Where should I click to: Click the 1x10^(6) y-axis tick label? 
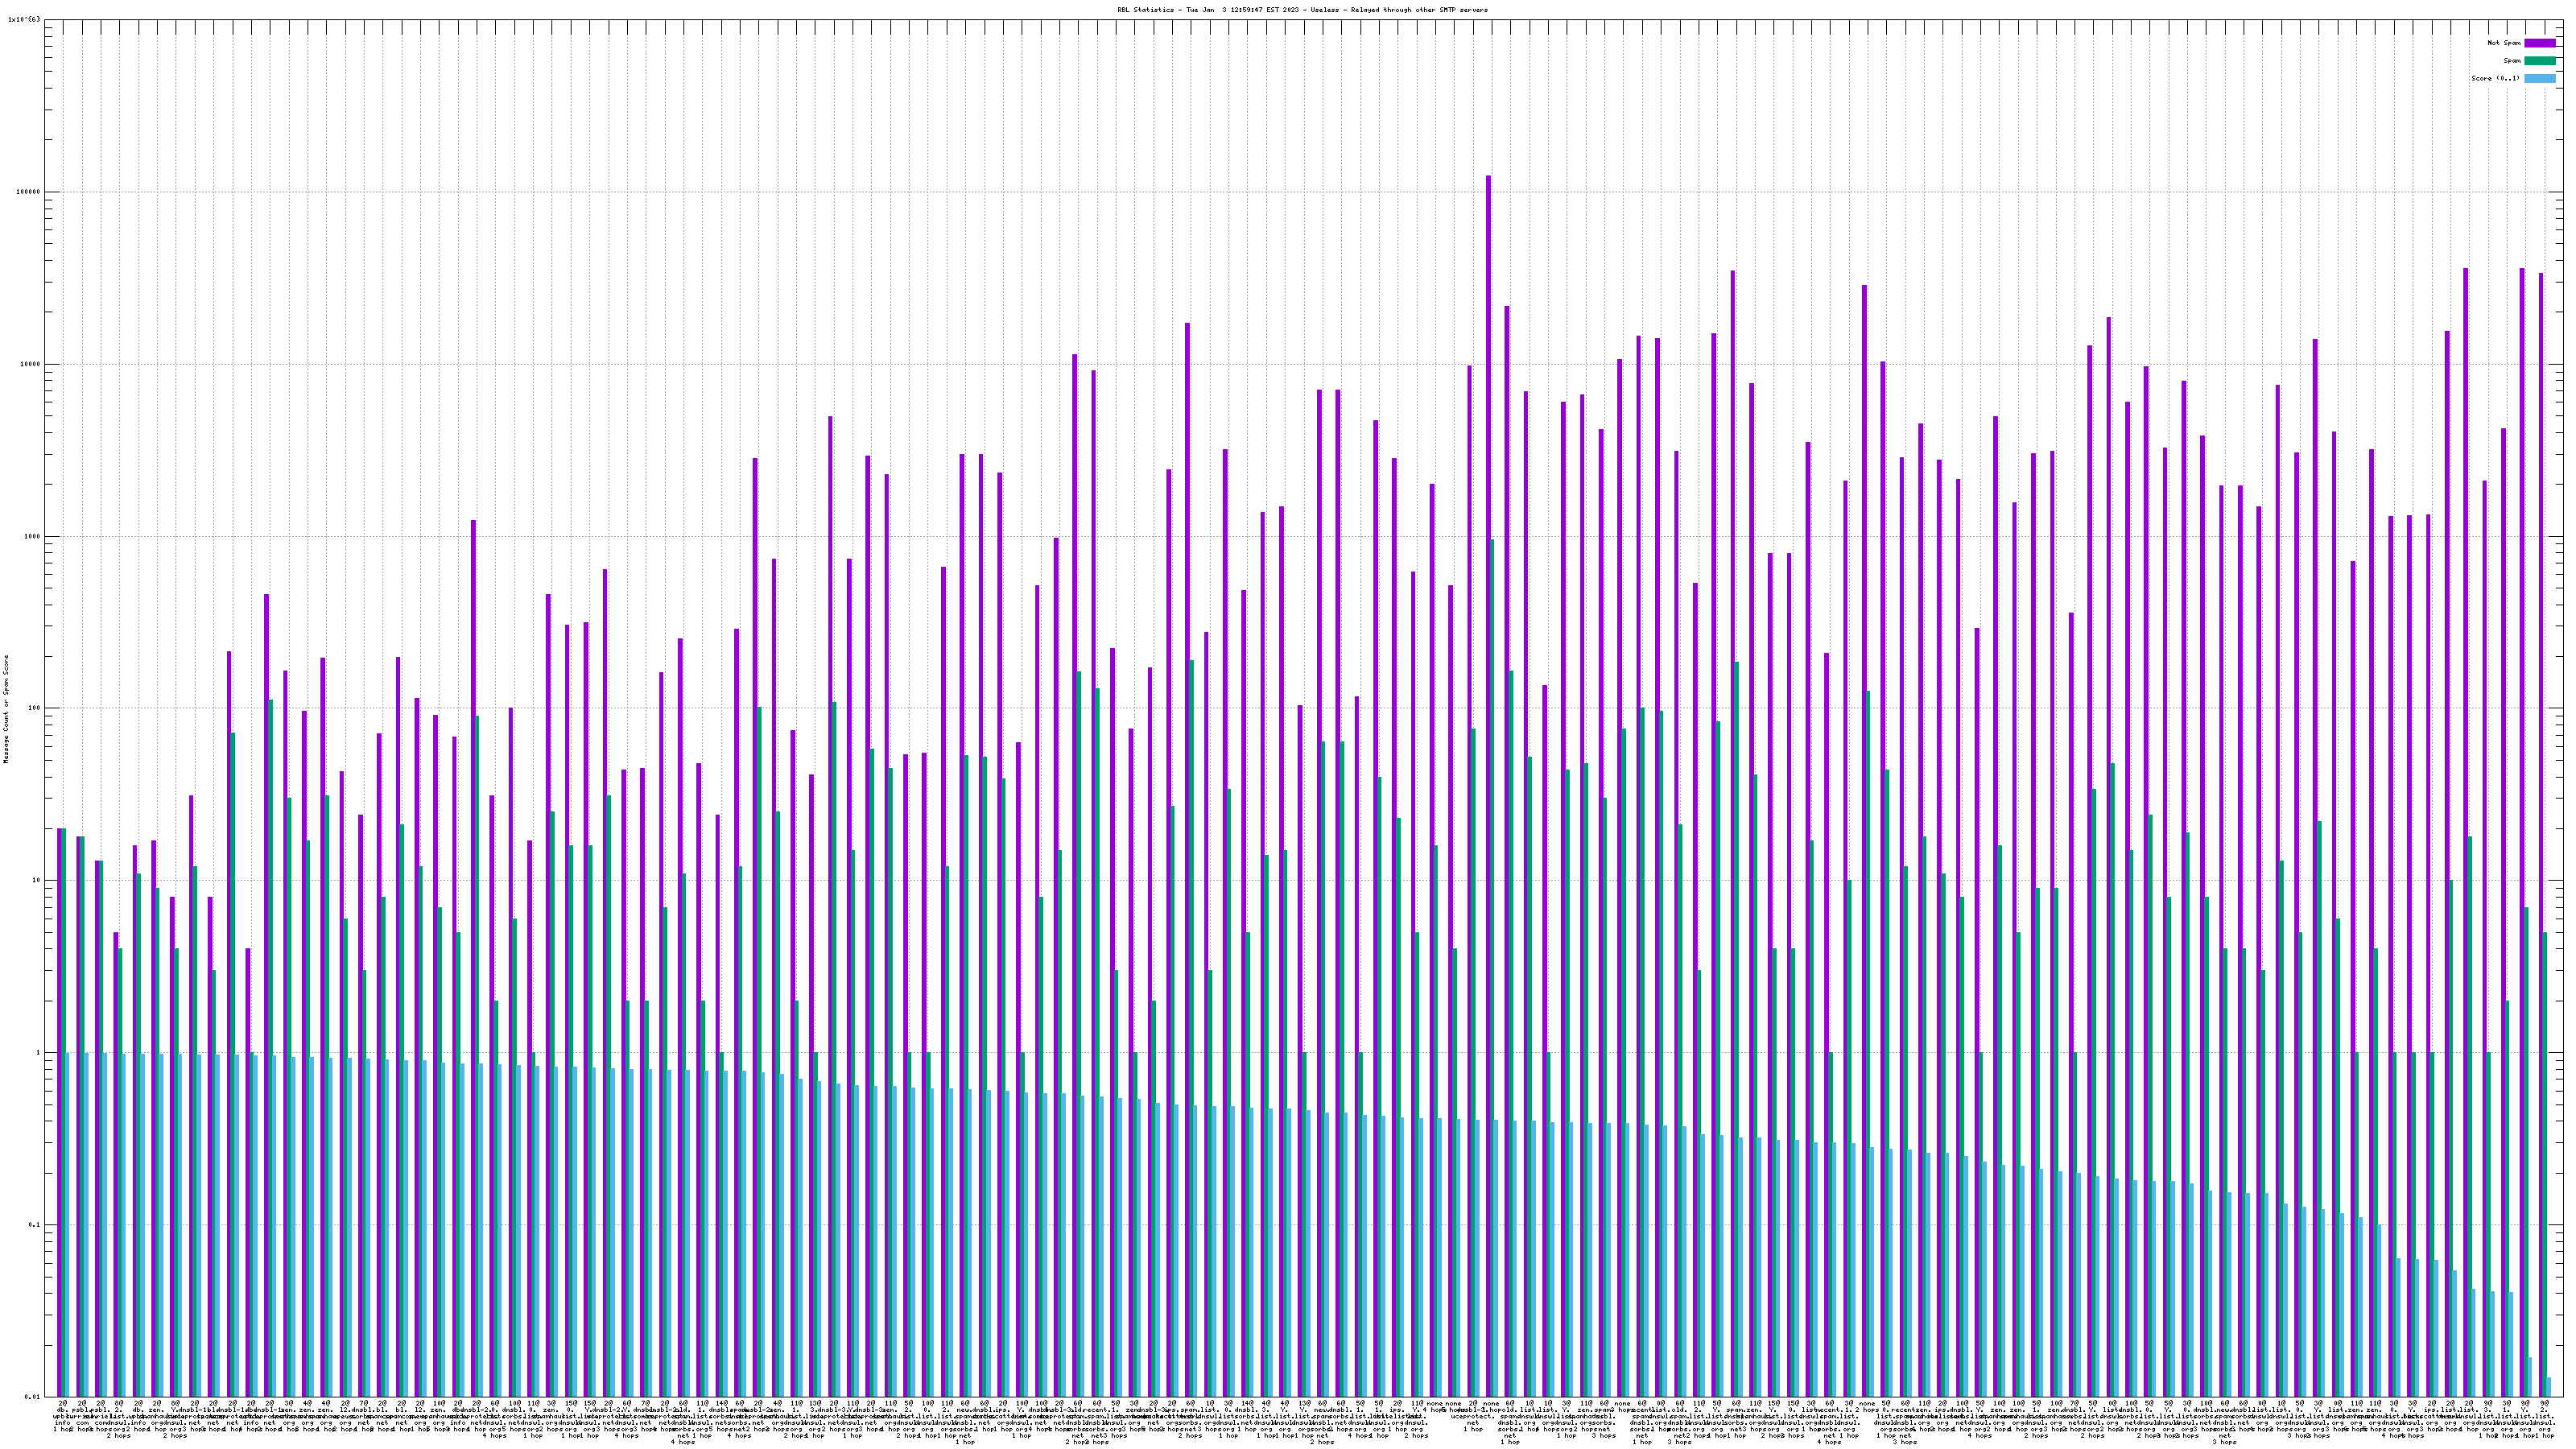pos(24,19)
